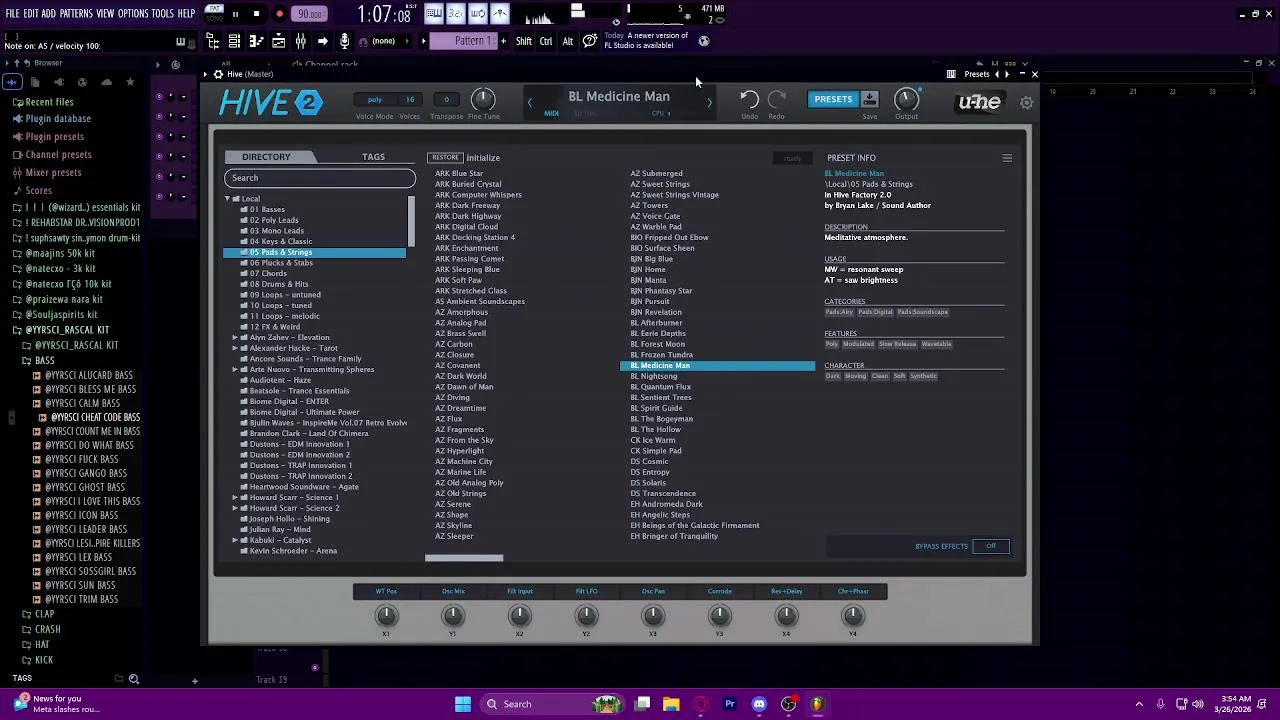
Task: Go to previous preset with left arrow
Action: click(x=530, y=102)
